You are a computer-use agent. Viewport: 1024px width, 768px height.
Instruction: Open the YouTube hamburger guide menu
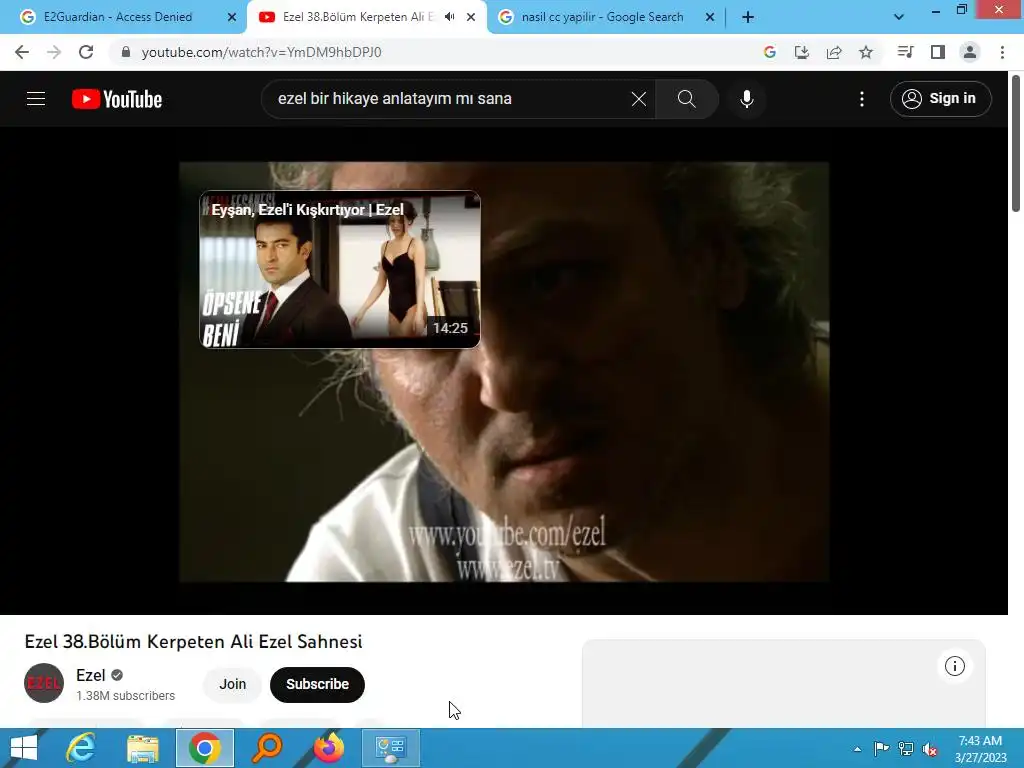36,99
